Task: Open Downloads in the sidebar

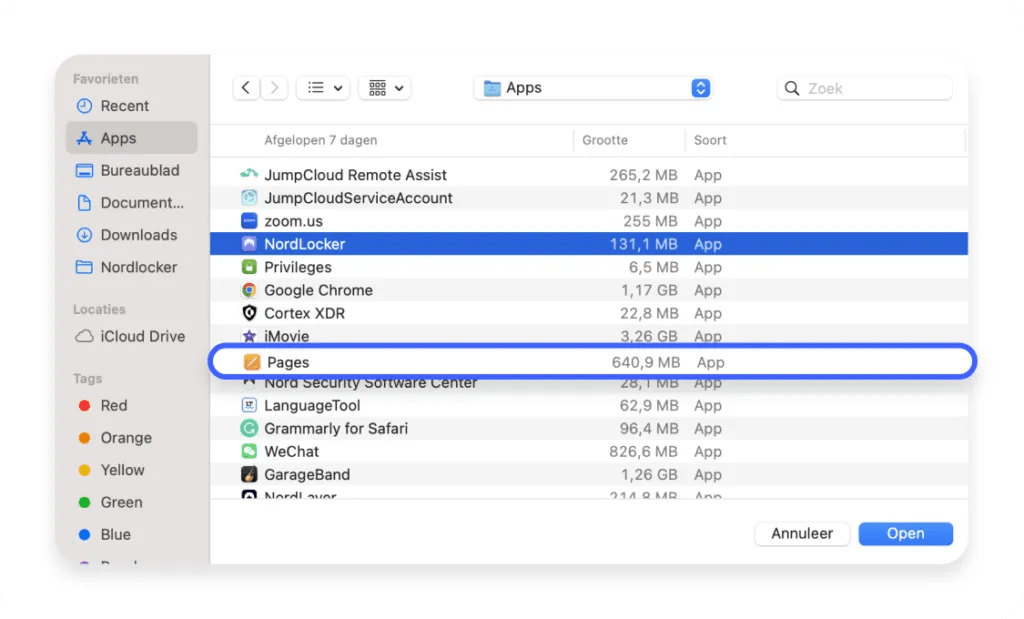Action: point(131,235)
